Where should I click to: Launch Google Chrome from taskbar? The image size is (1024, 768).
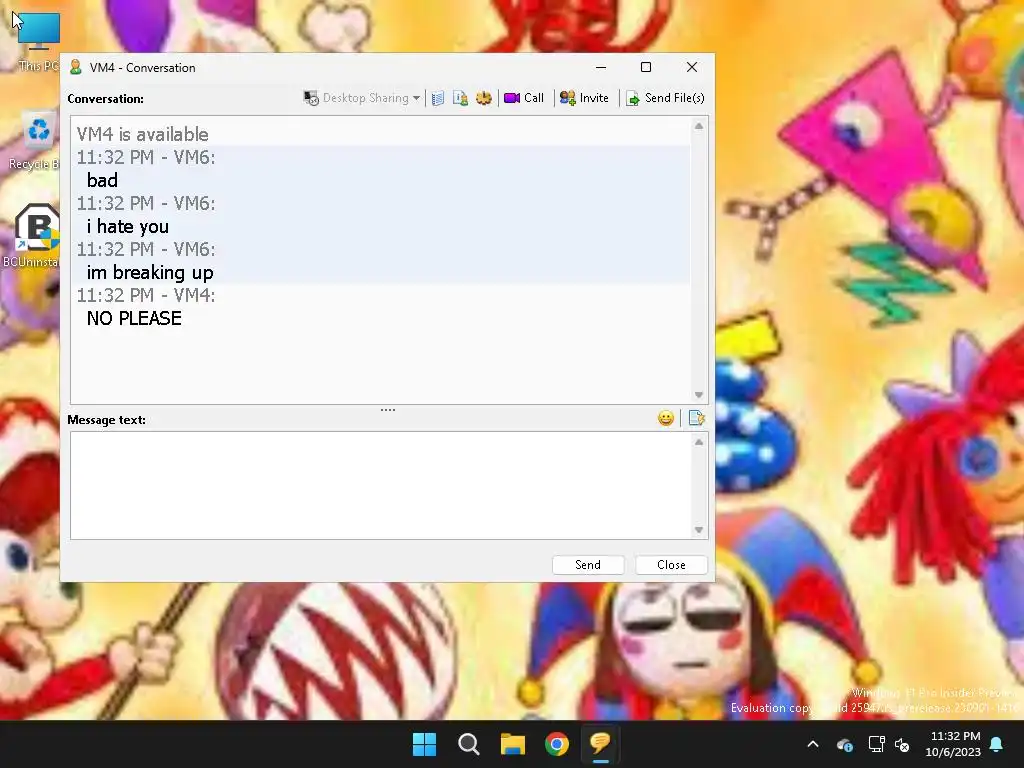point(557,744)
